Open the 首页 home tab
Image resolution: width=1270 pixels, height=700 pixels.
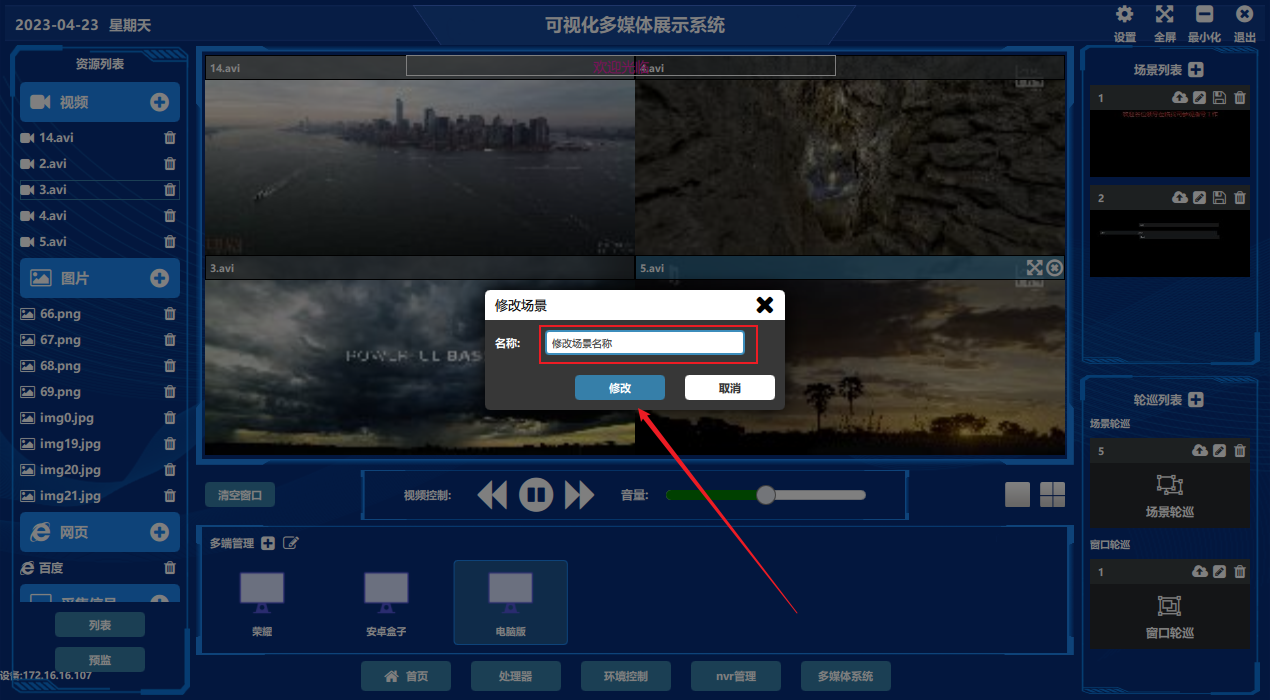tap(406, 676)
